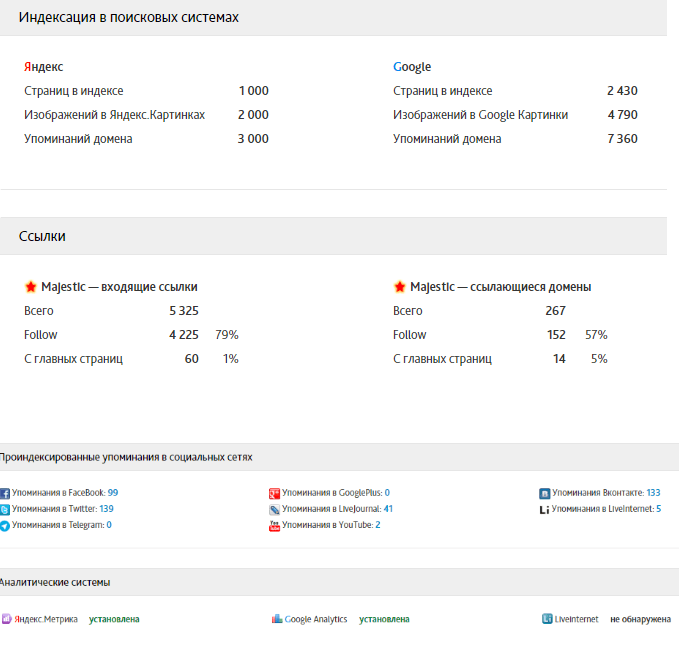The width and height of the screenshot is (679, 652).
Task: Click the Google Analytics bar chart icon
Action: (x=277, y=619)
